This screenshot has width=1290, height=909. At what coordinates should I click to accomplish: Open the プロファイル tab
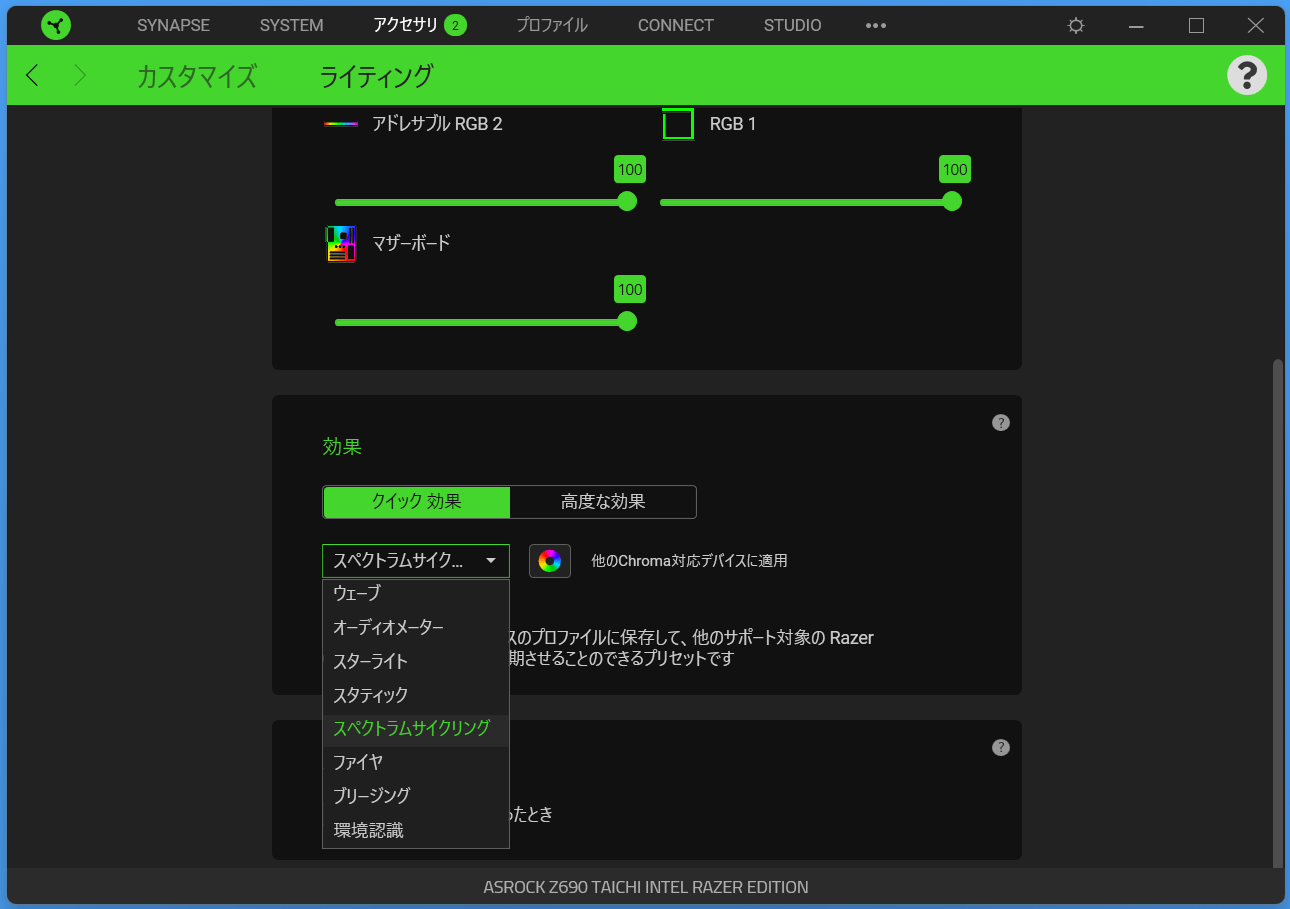click(552, 26)
